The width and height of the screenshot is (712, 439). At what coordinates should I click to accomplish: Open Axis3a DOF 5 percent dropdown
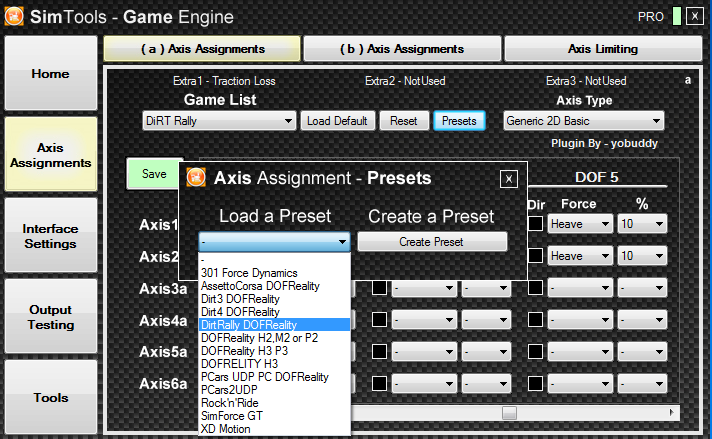coord(642,288)
